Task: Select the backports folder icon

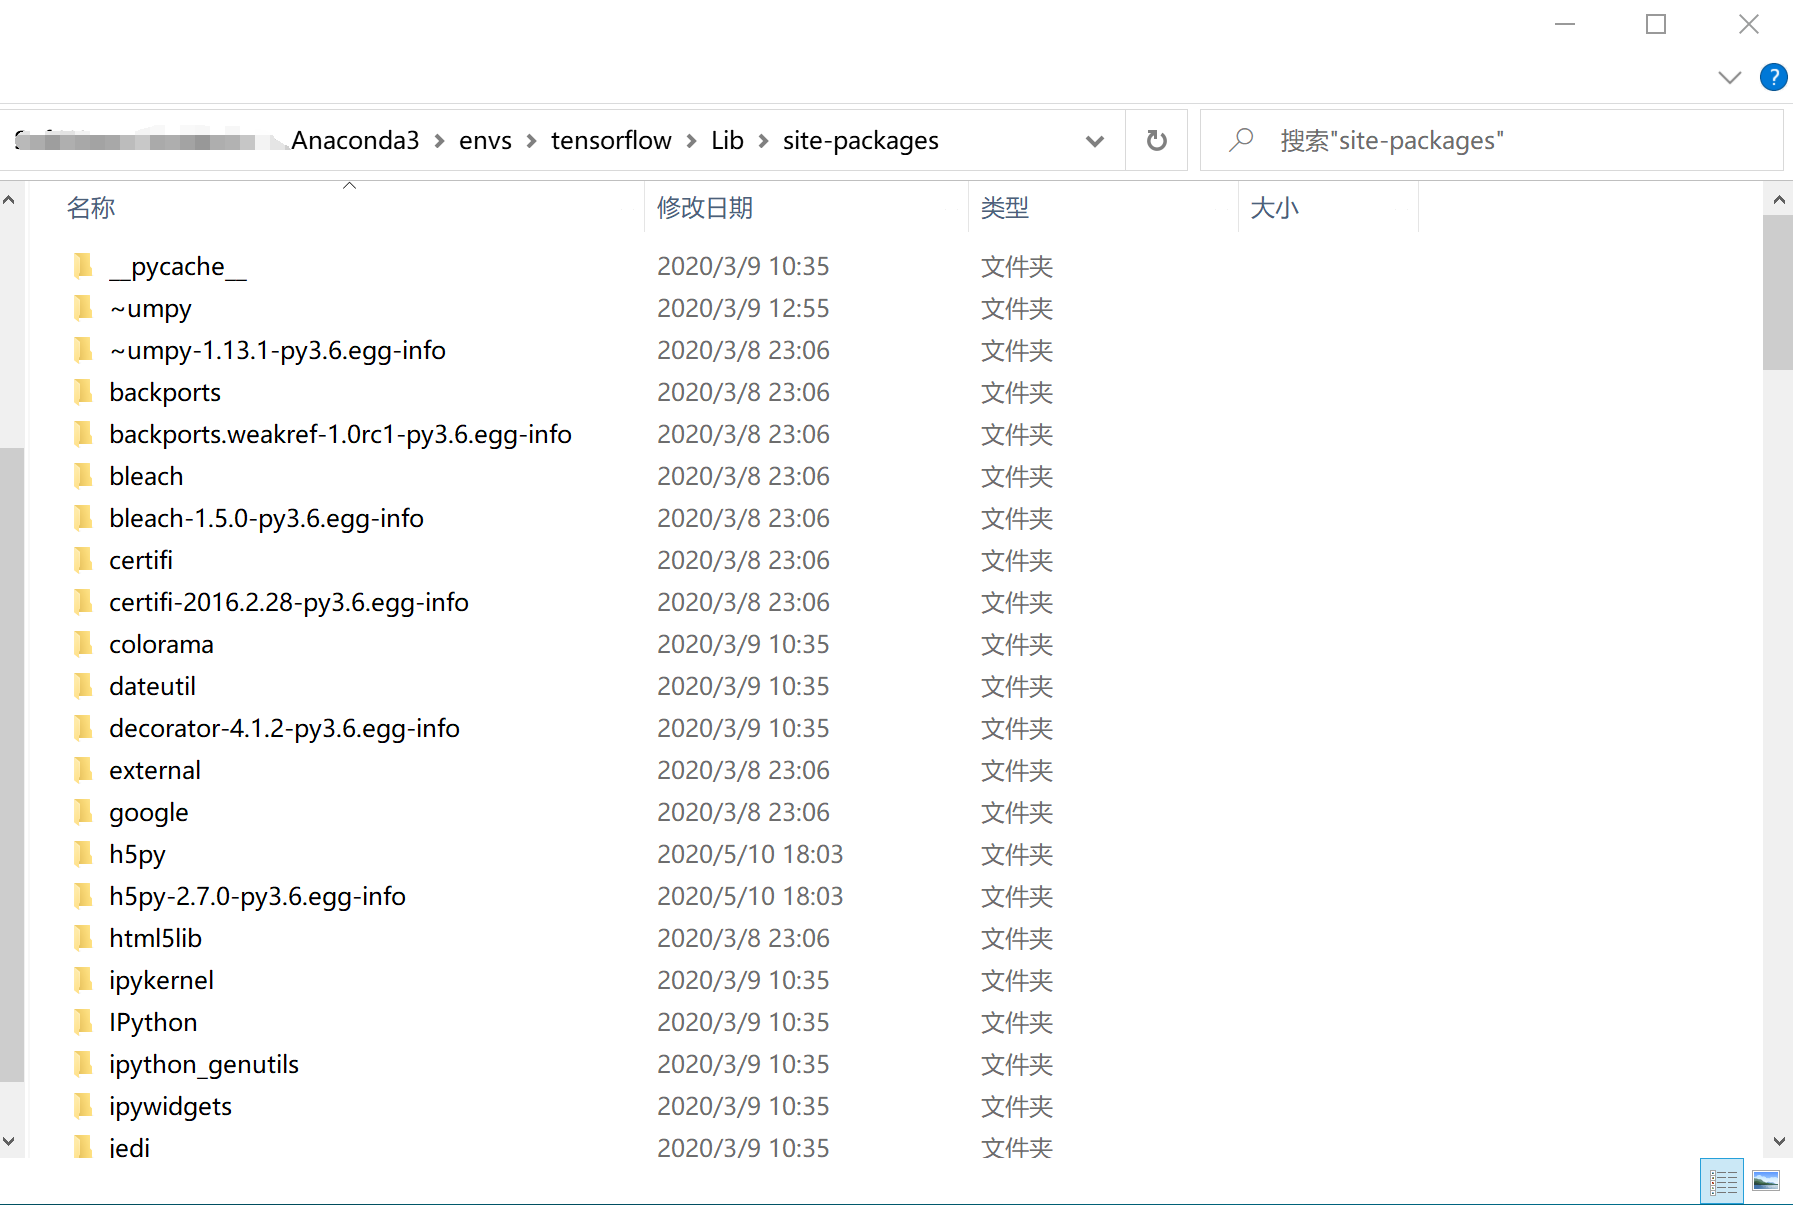Action: pyautogui.click(x=83, y=392)
